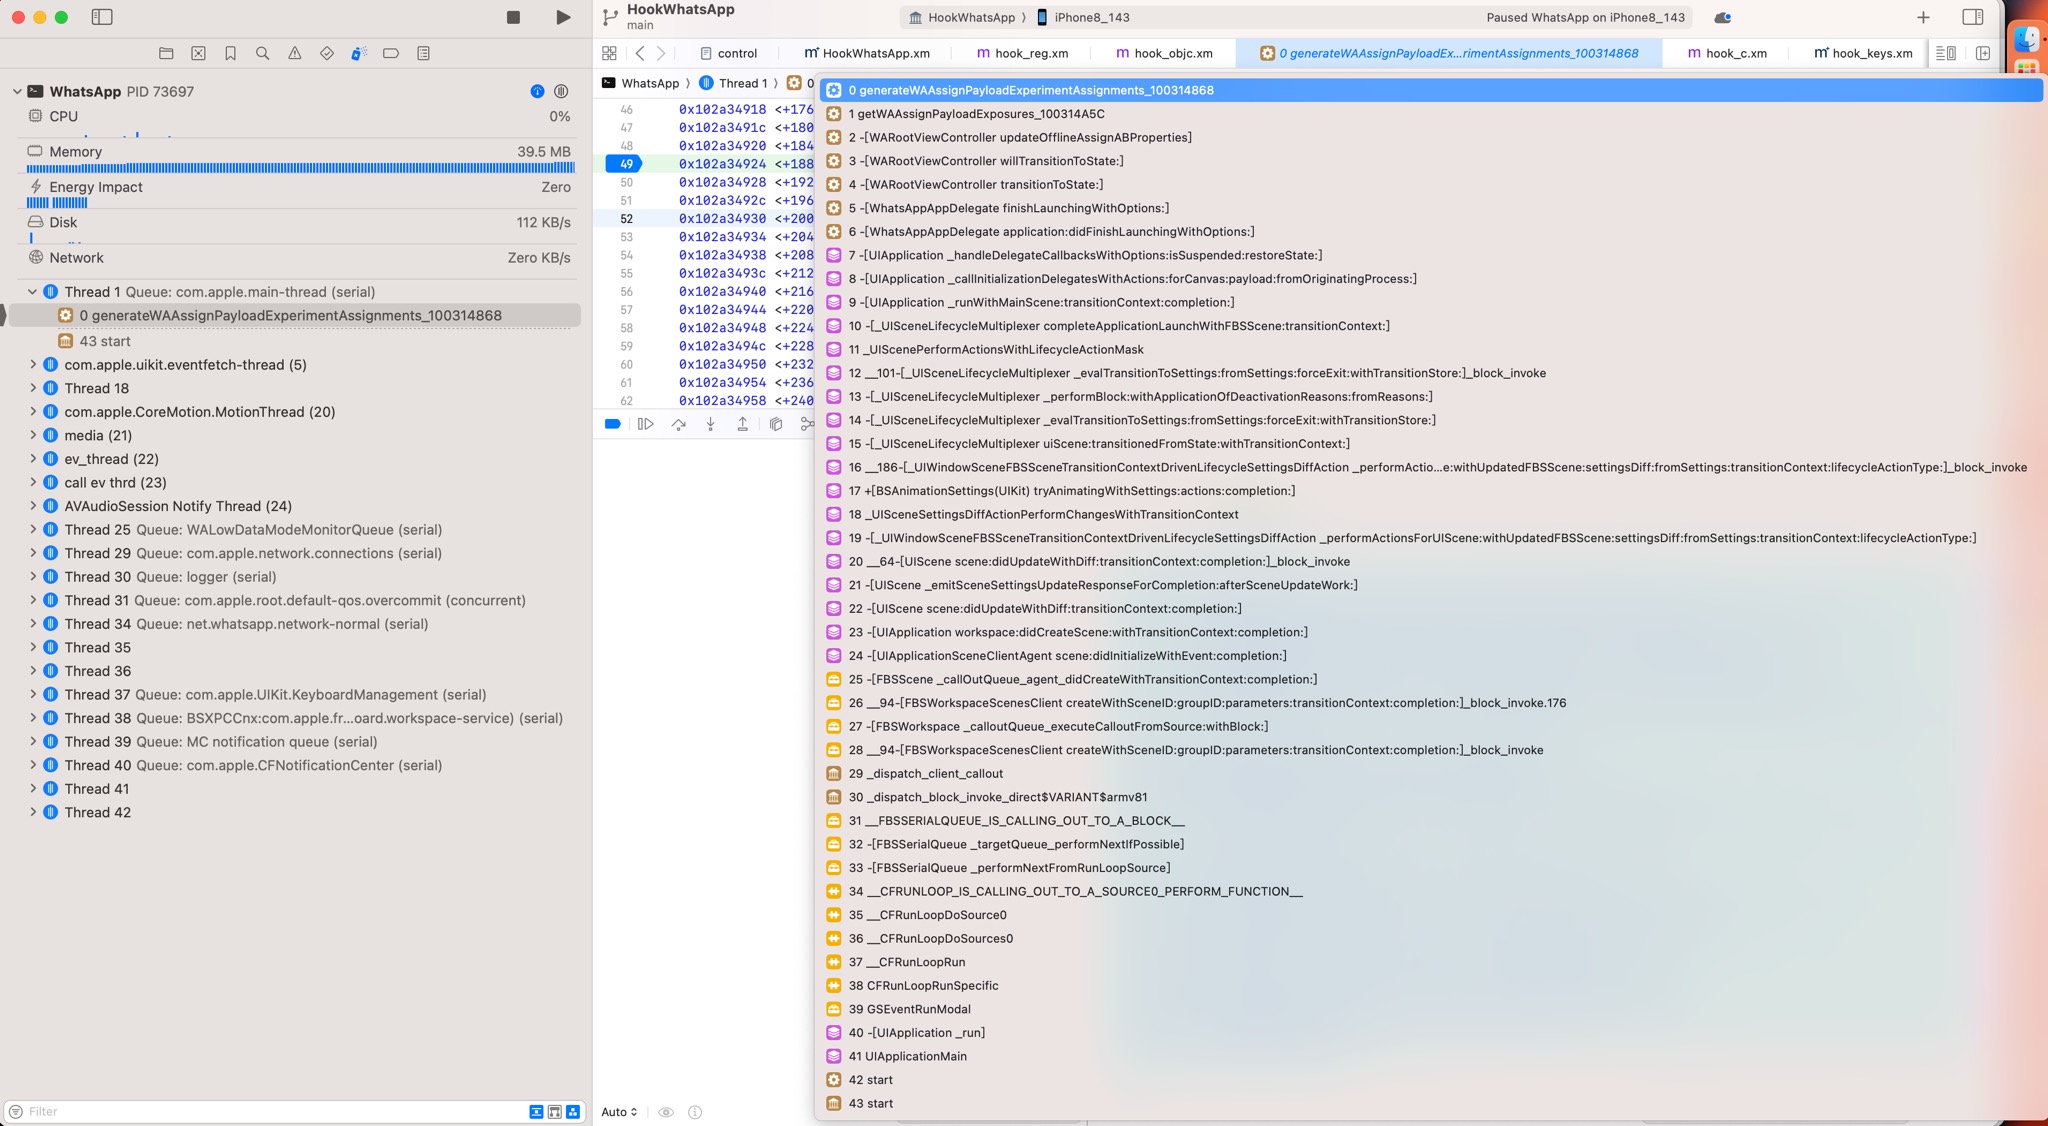2048x1126 pixels.
Task: Click Step Over in debug bar
Action: (x=679, y=424)
